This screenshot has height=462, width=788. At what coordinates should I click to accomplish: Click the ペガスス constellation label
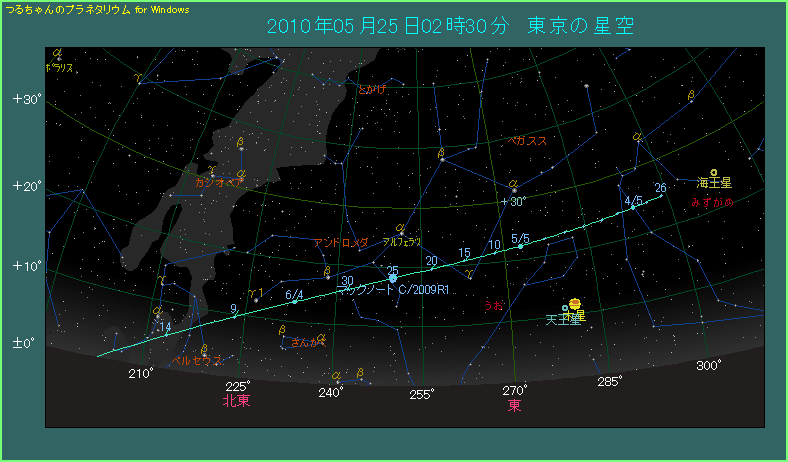click(527, 141)
